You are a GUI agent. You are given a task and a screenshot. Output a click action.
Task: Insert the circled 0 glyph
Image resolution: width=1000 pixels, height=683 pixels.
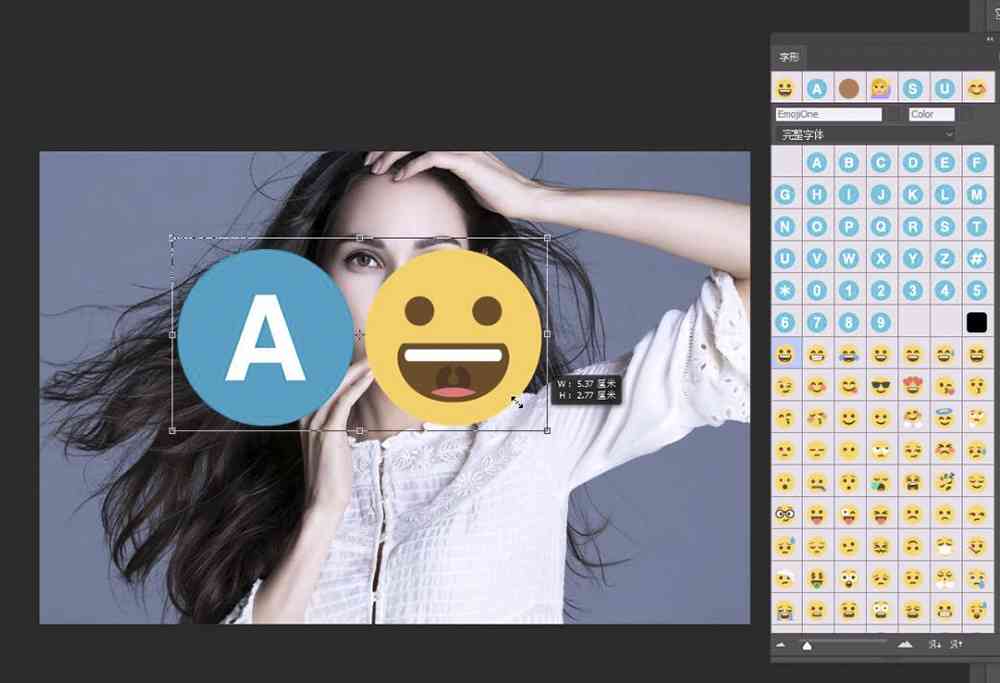(817, 290)
